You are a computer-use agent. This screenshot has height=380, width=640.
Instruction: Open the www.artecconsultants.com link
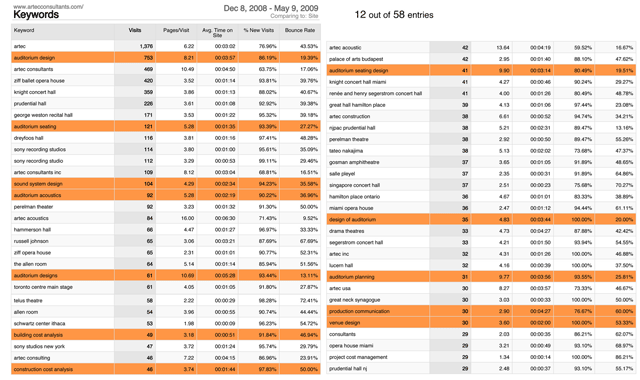[49, 7]
